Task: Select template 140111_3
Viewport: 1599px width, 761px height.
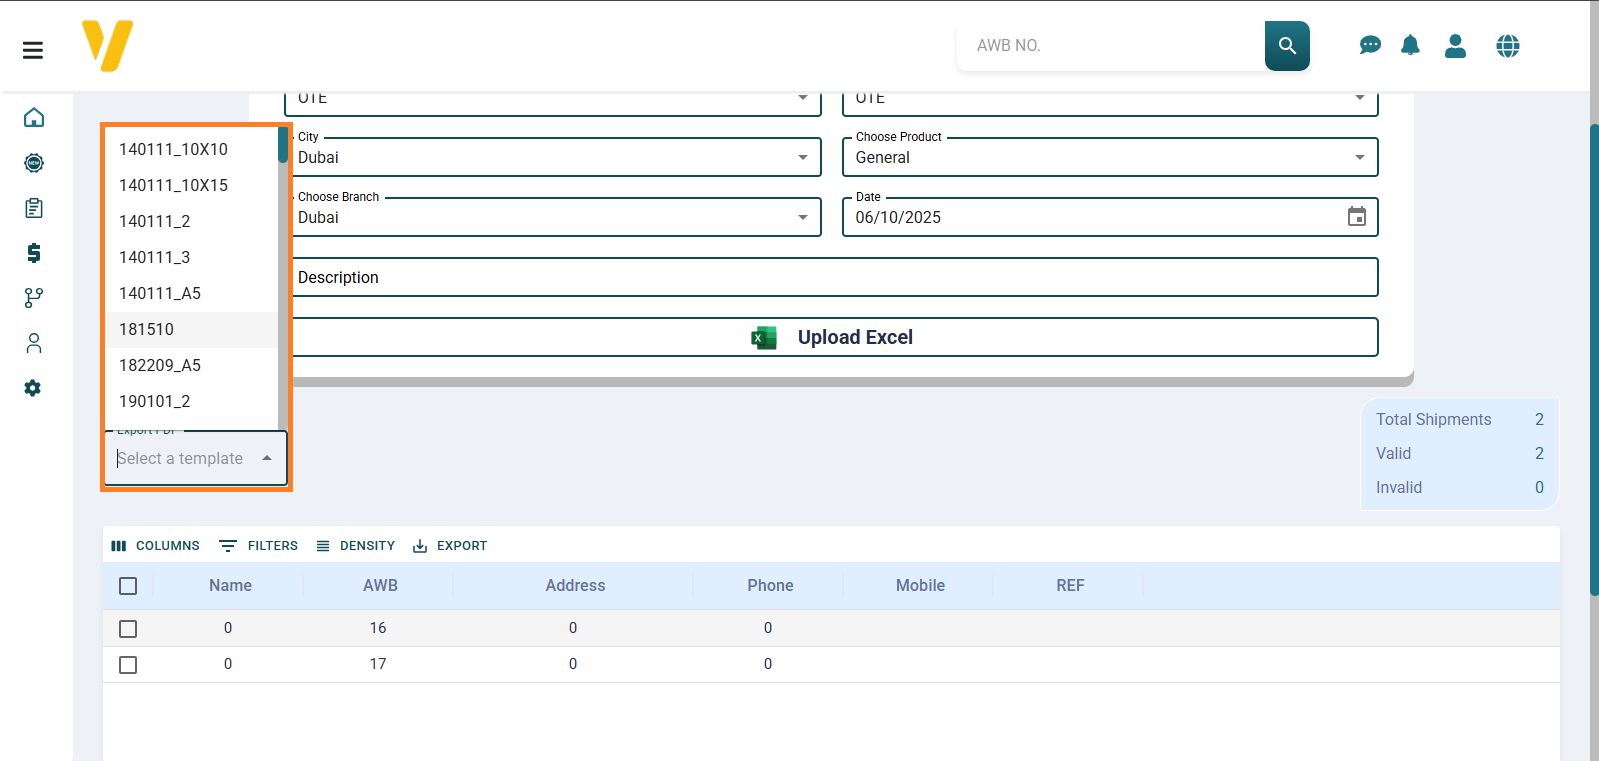Action: (191, 257)
